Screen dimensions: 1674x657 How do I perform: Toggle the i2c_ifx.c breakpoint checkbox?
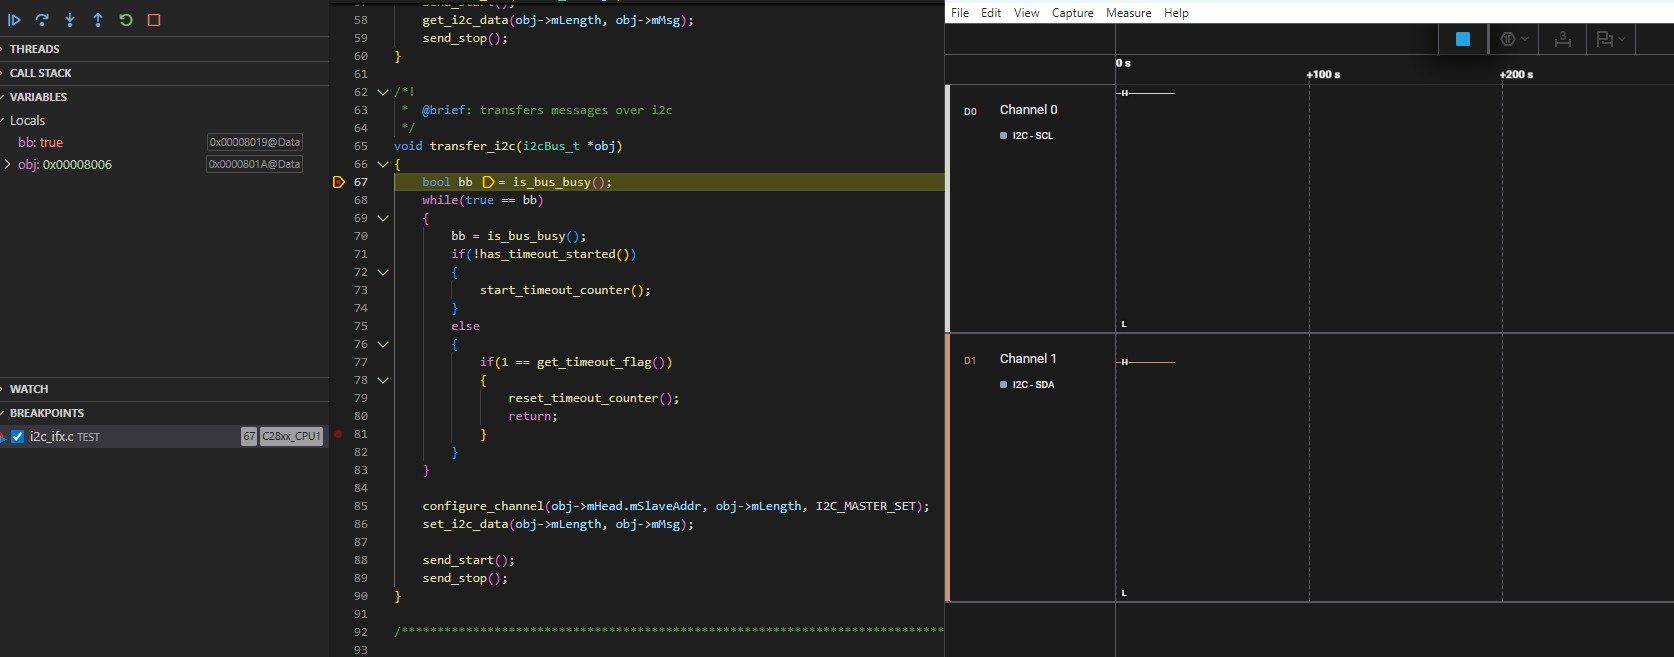pyautogui.click(x=17, y=437)
